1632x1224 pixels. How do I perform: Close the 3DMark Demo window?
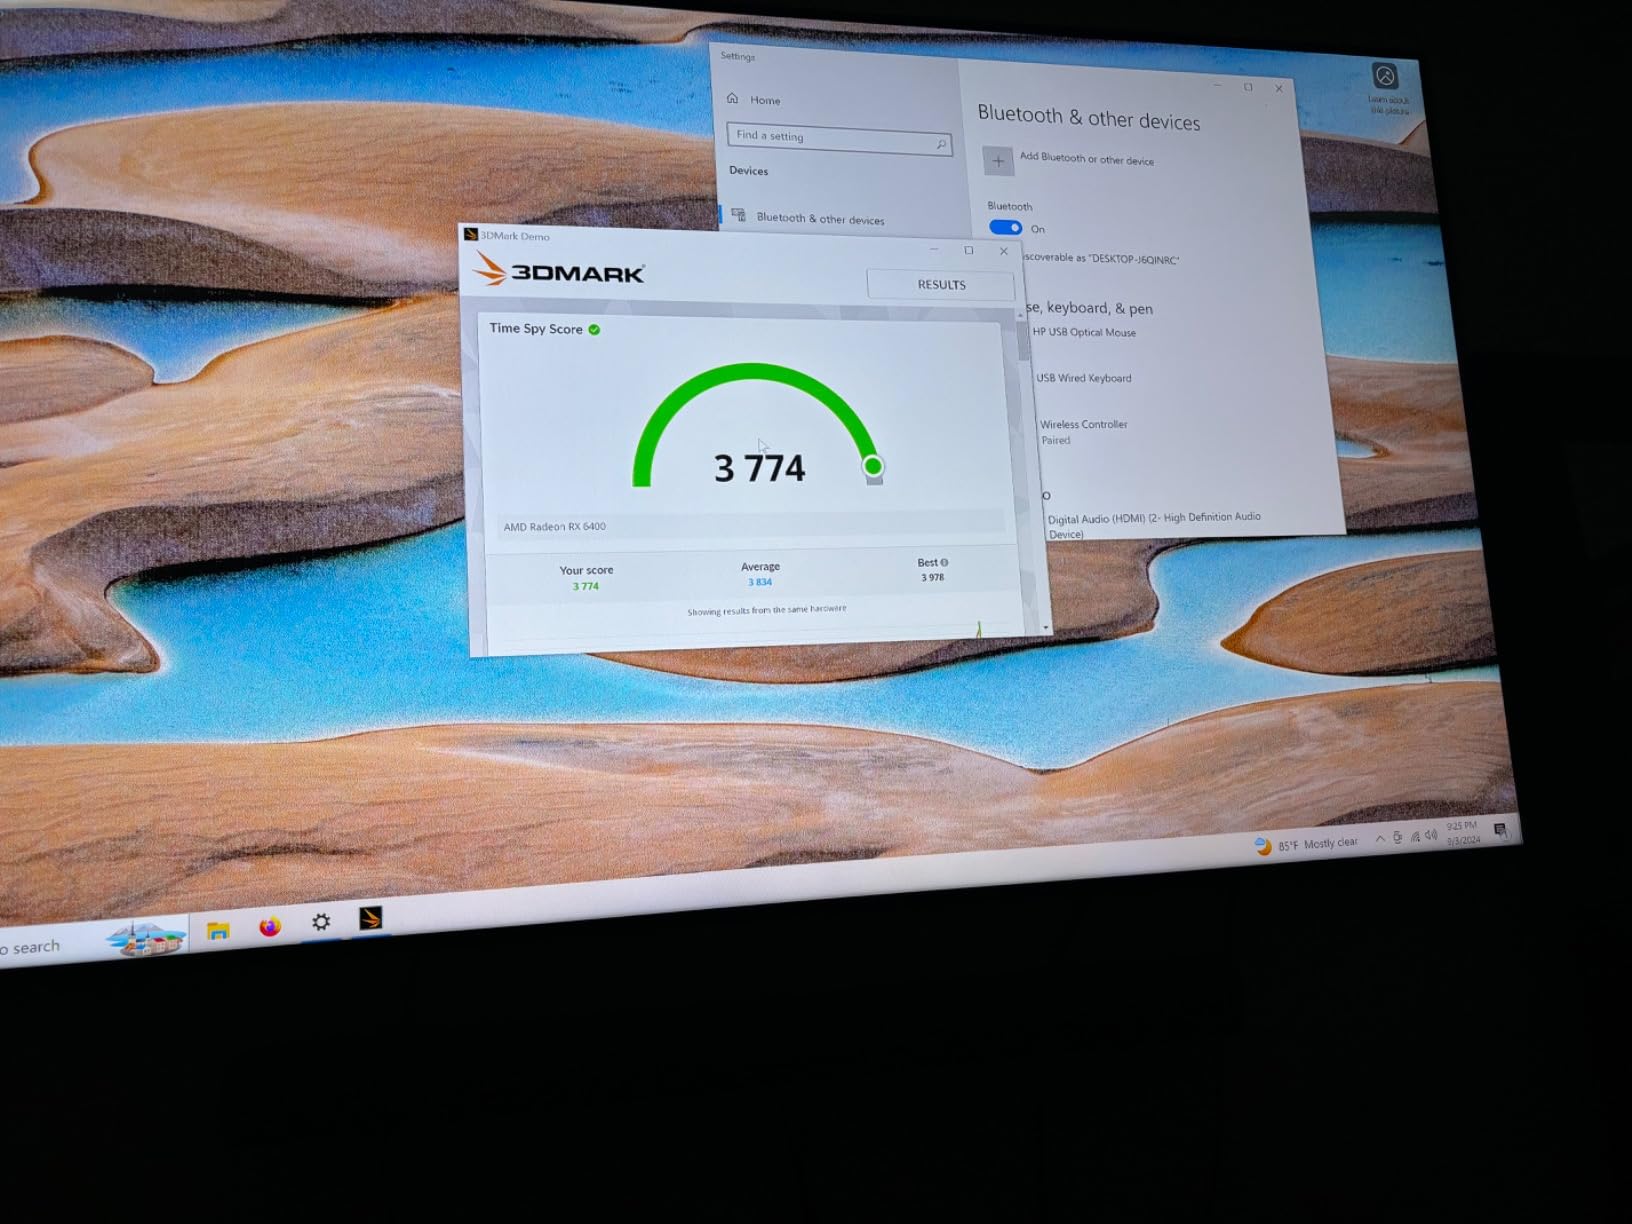coord(1004,251)
